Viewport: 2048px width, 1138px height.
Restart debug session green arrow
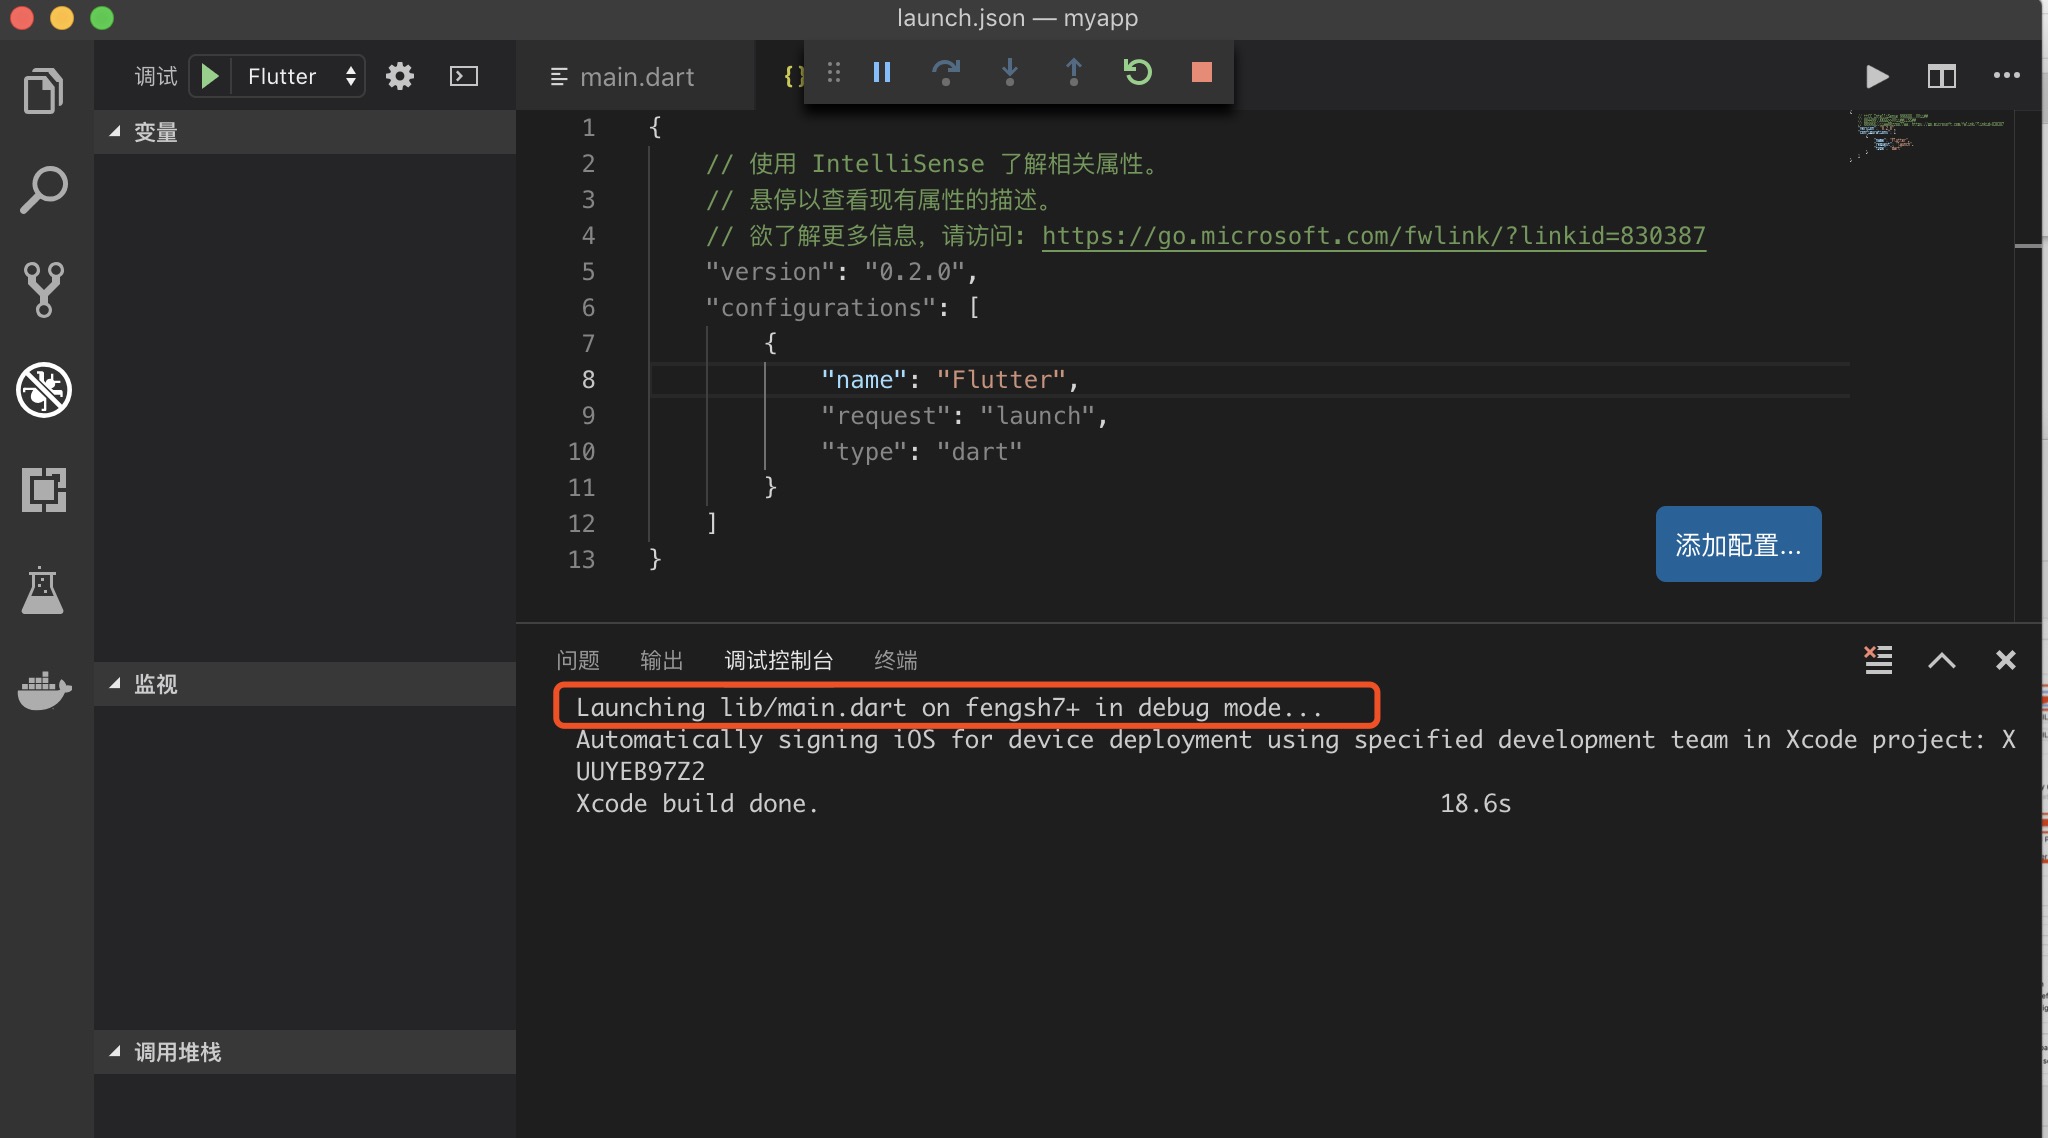click(x=1137, y=72)
